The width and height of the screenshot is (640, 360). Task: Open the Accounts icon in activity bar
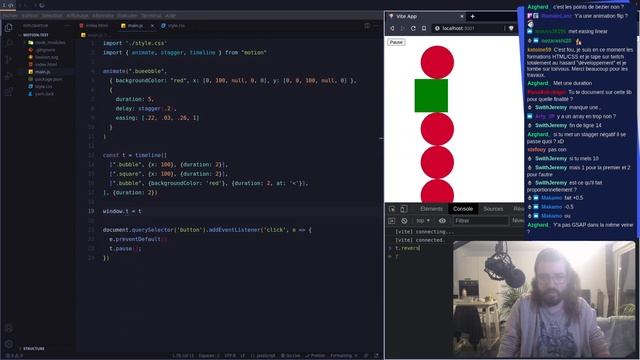tap(9, 328)
